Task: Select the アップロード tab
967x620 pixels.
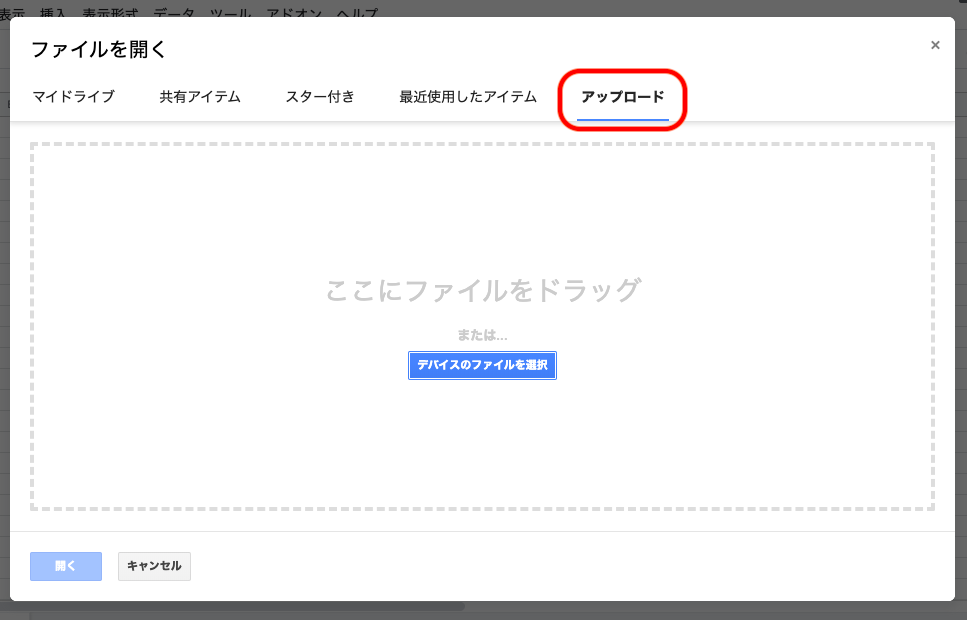Action: pyautogui.click(x=623, y=97)
